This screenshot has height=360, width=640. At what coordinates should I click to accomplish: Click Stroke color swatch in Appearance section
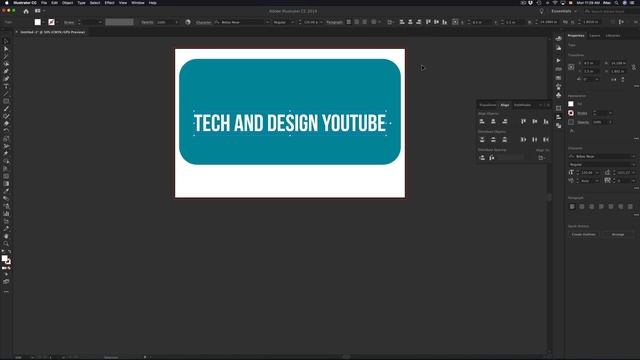571,113
